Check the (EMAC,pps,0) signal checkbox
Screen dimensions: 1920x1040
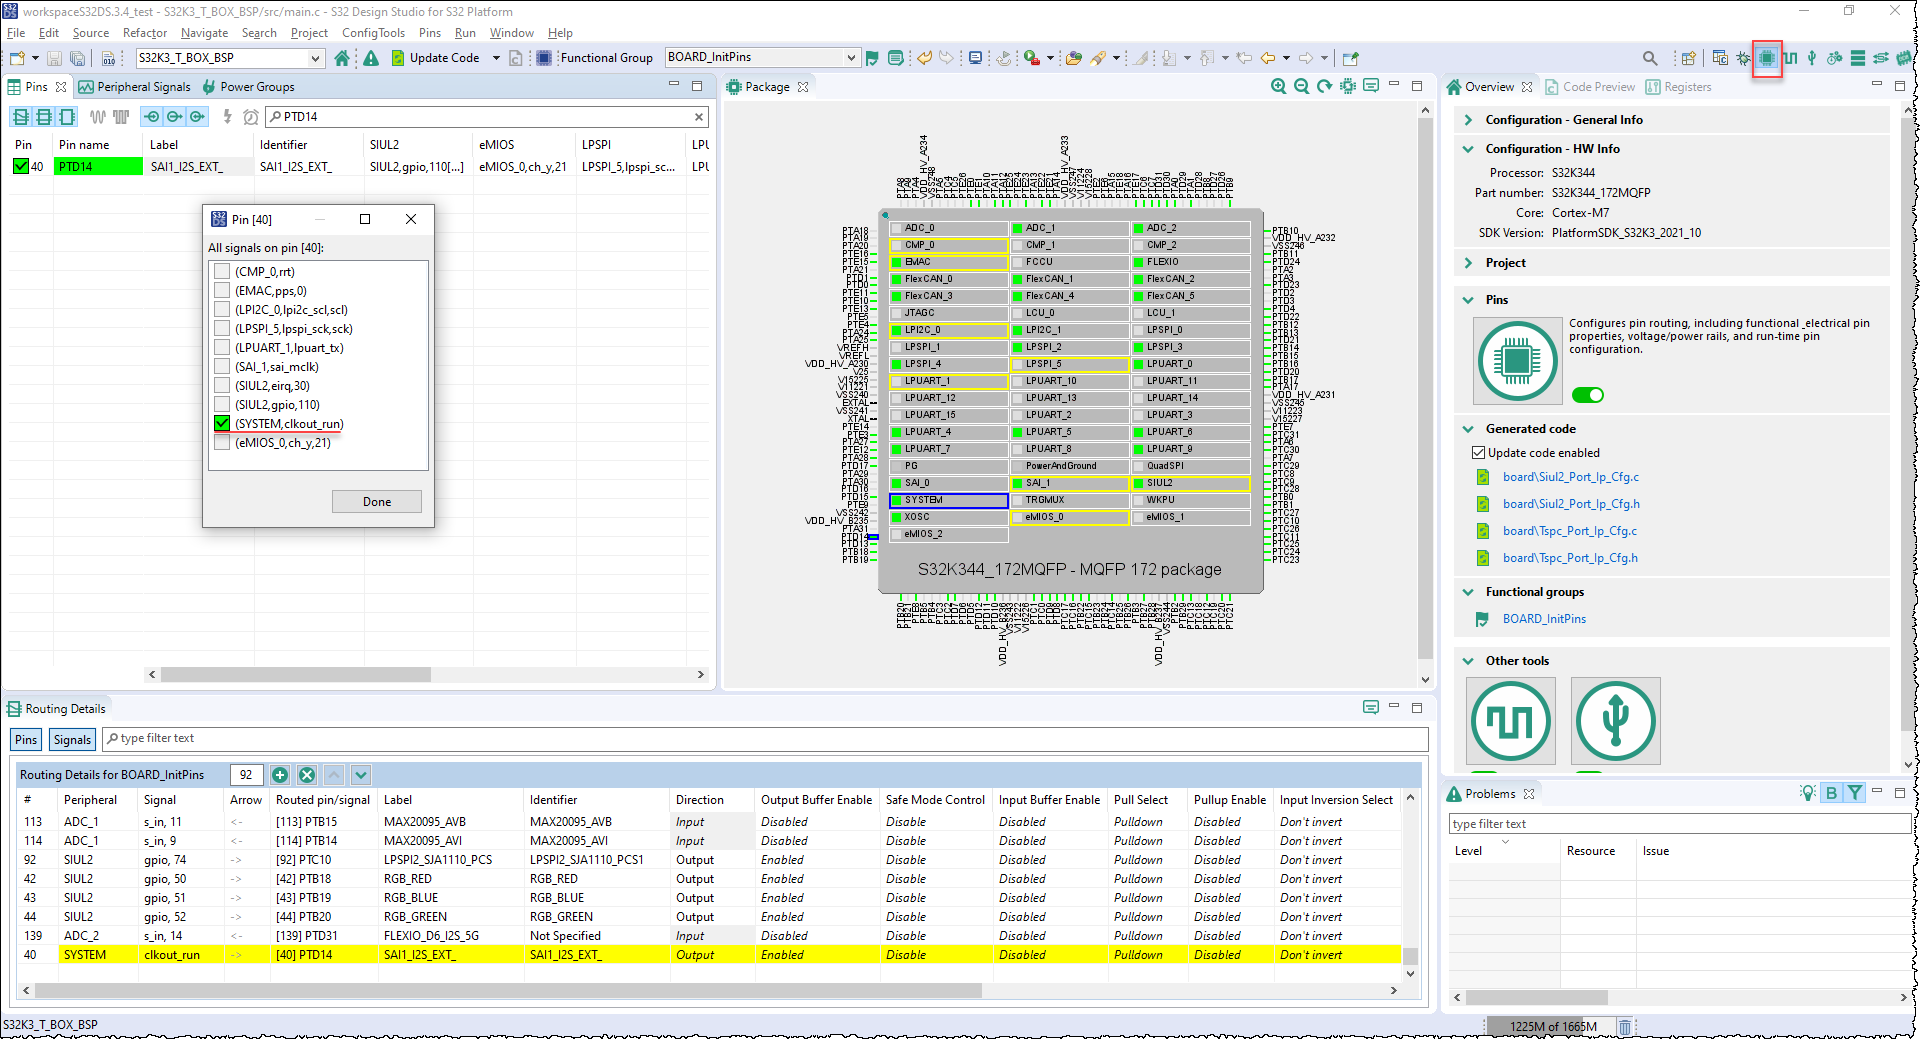click(222, 290)
